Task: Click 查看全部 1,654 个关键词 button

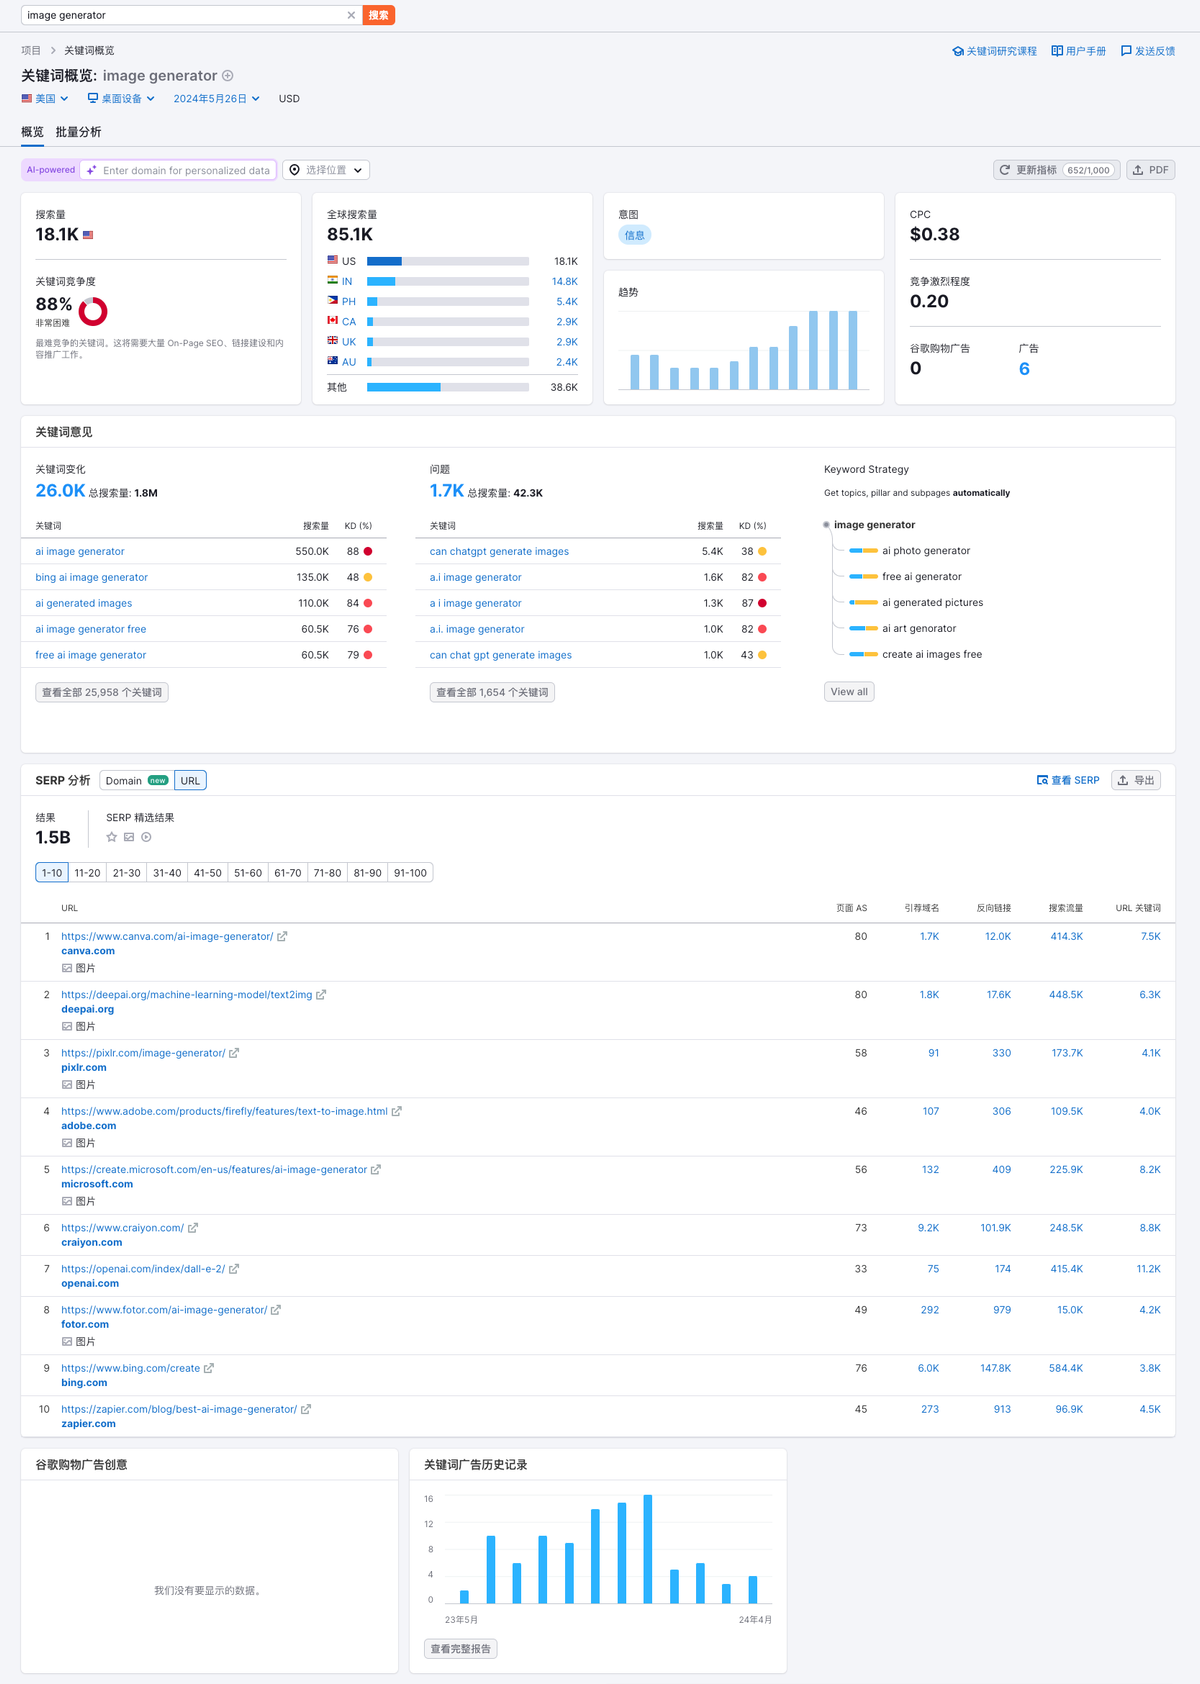Action: 492,692
